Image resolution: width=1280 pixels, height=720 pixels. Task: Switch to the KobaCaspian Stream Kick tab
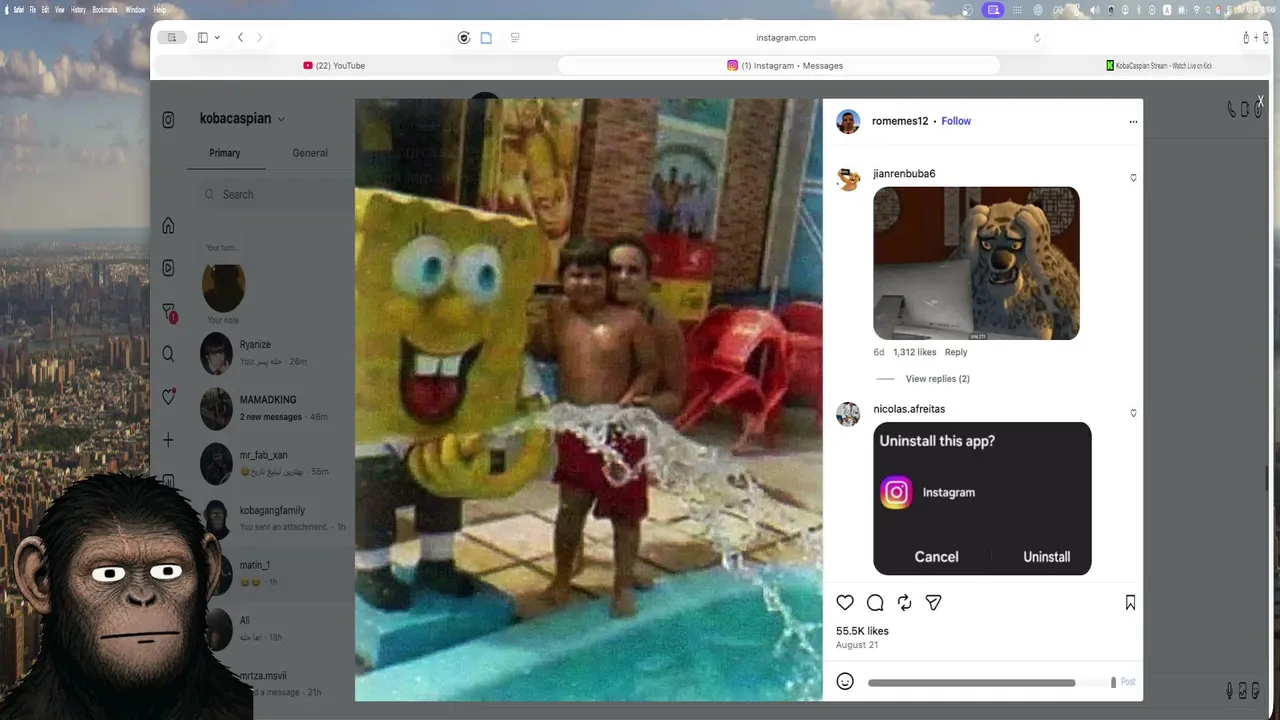coord(1158,66)
